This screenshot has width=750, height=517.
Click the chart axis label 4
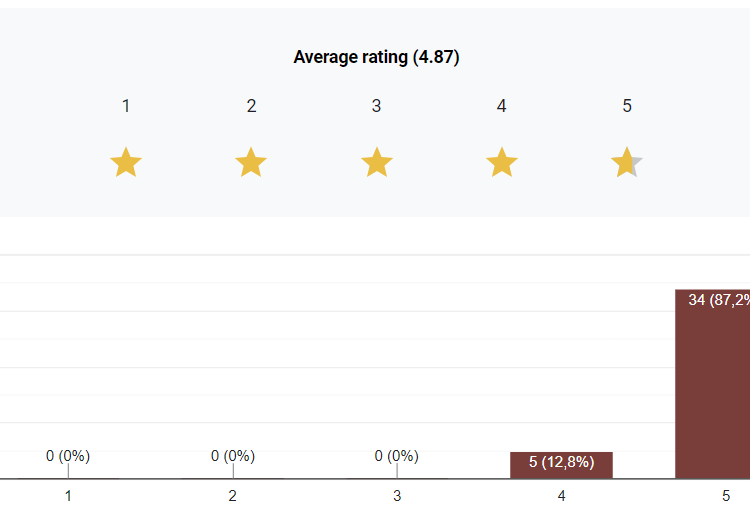561,496
